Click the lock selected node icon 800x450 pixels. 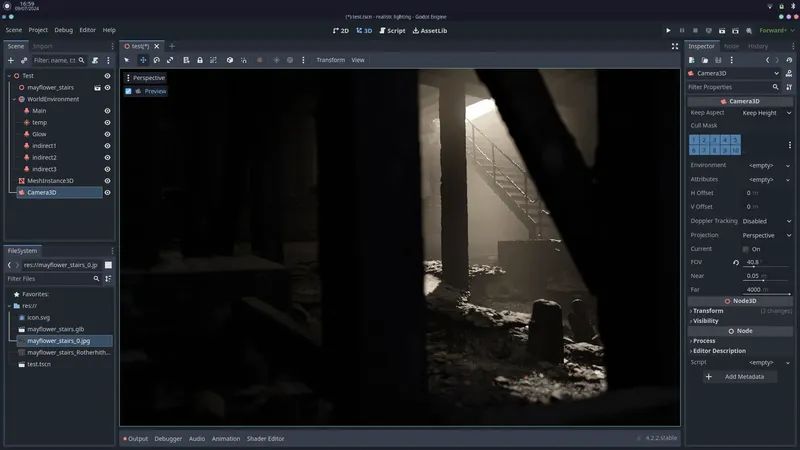click(200, 60)
